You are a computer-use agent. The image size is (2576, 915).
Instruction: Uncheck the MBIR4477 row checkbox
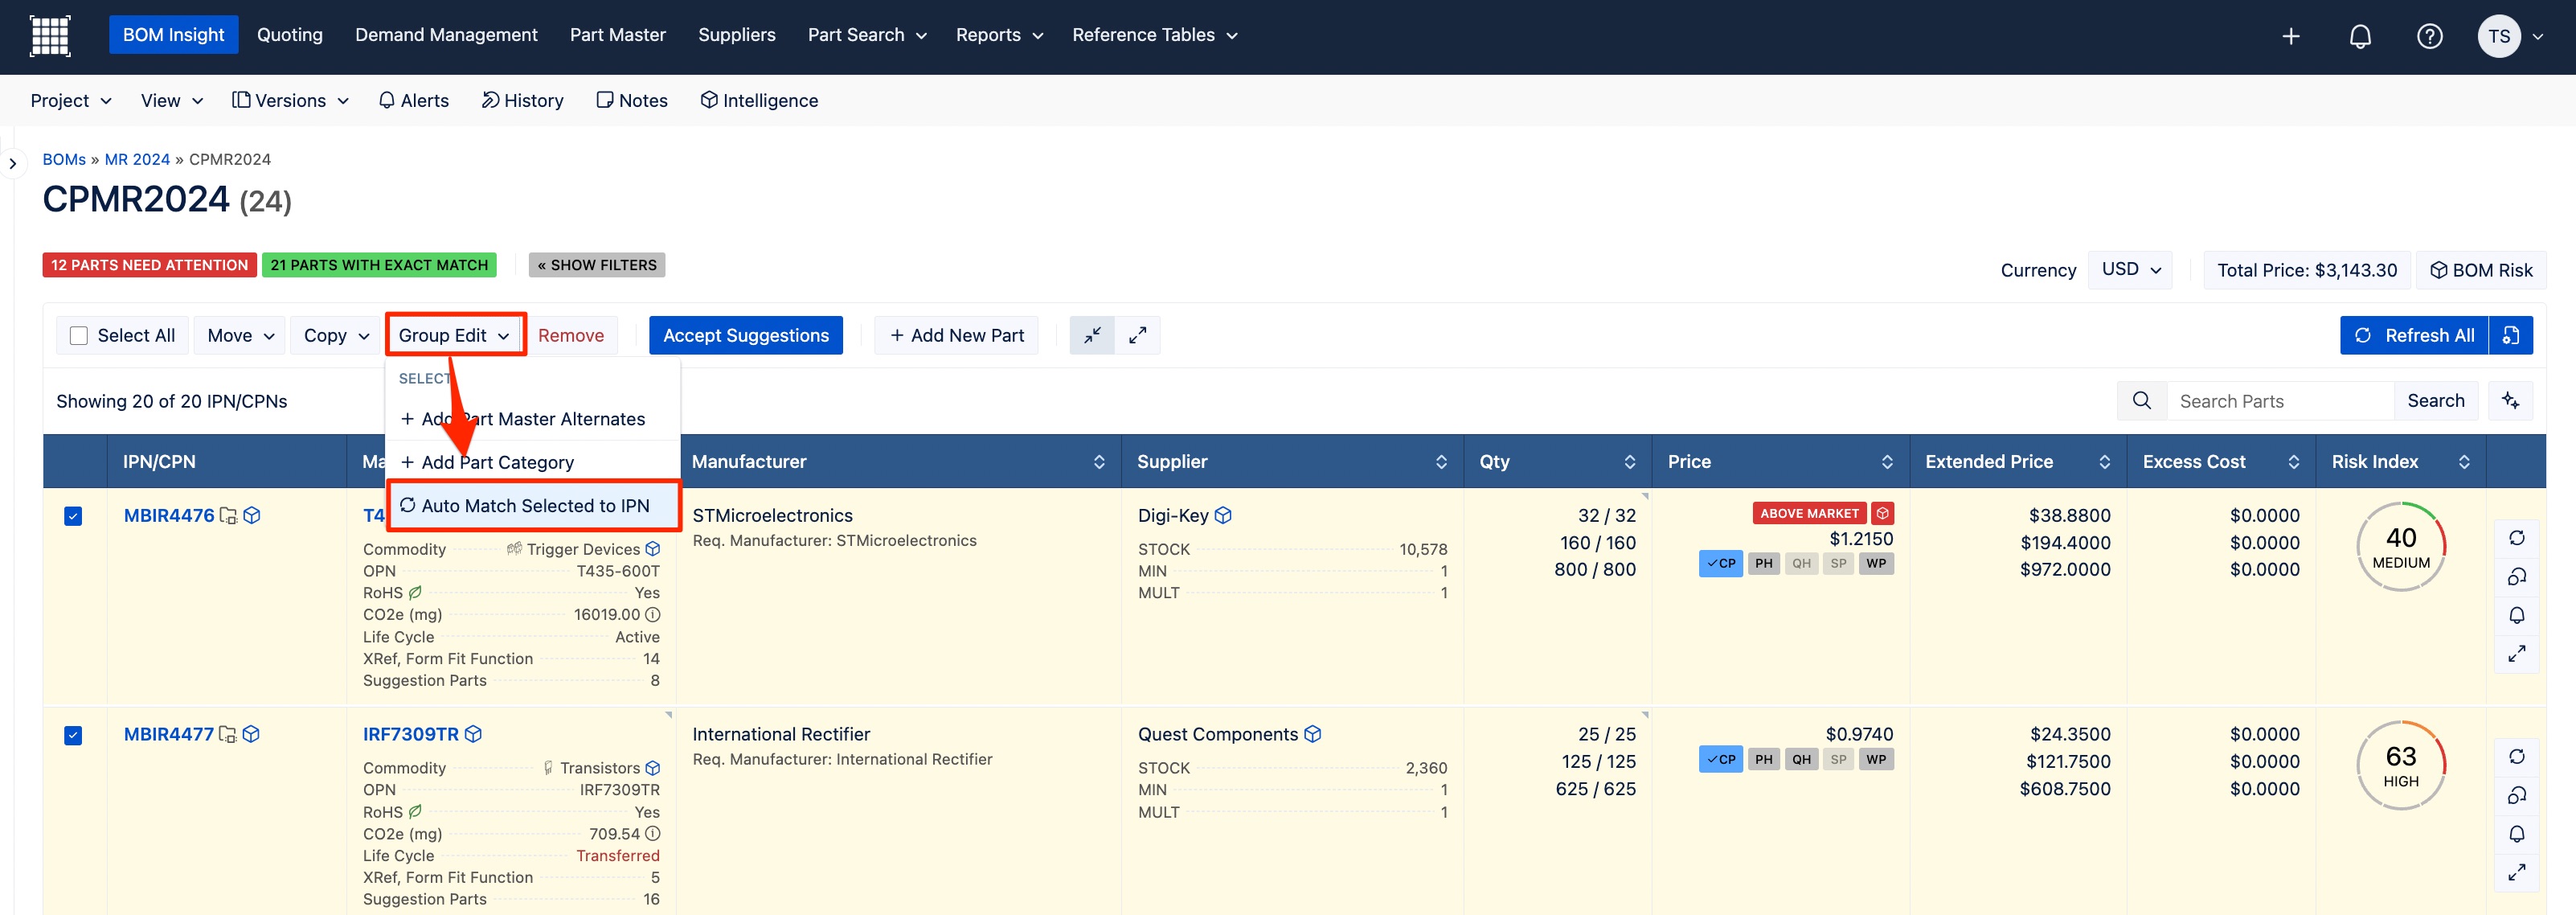(73, 736)
